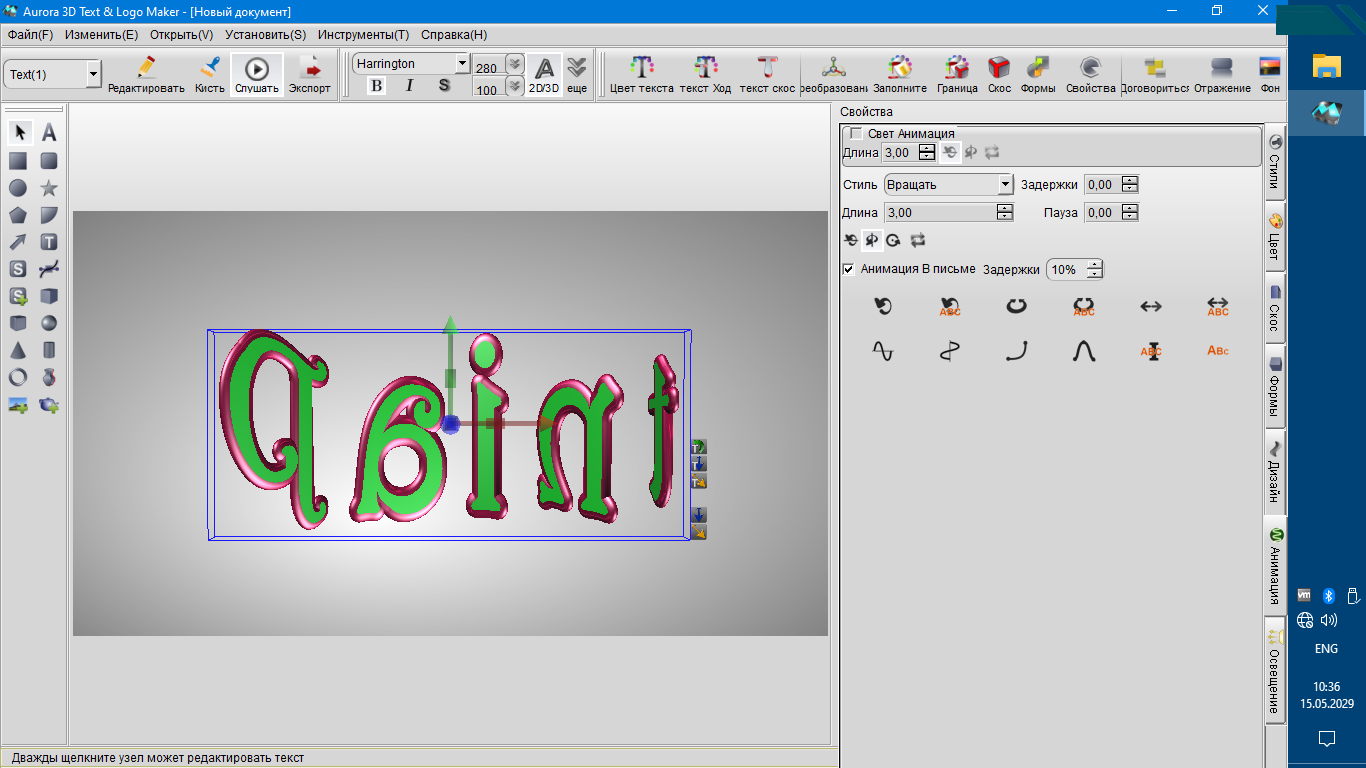
Task: Click the Цвет текста icon
Action: pos(641,74)
